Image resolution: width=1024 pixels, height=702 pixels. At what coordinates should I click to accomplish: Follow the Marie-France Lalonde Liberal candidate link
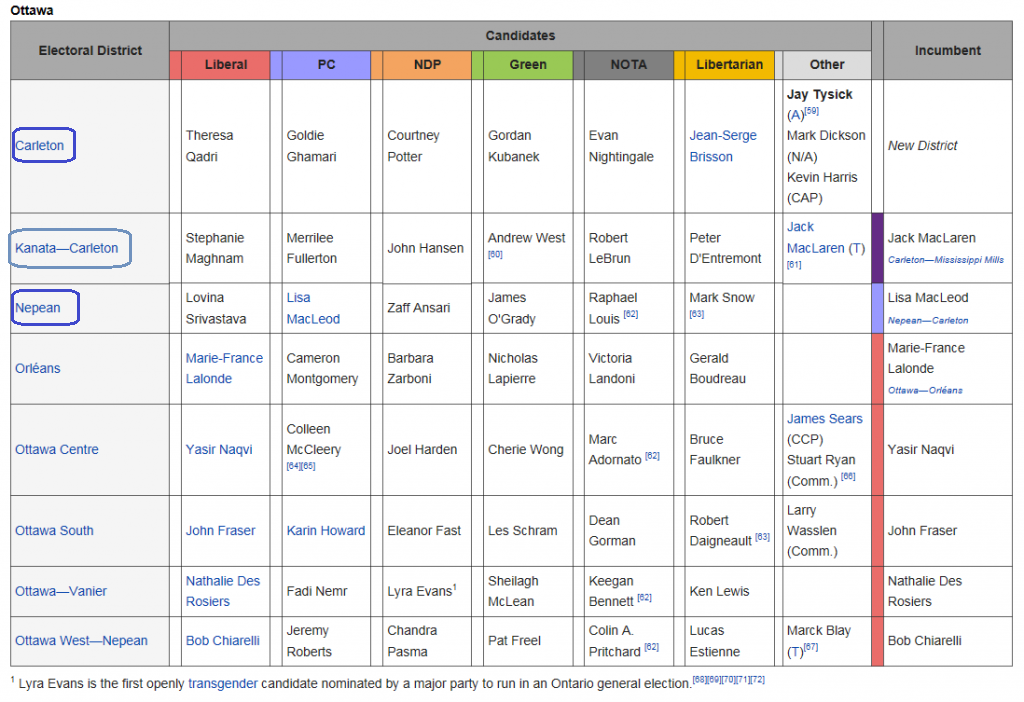(x=224, y=368)
